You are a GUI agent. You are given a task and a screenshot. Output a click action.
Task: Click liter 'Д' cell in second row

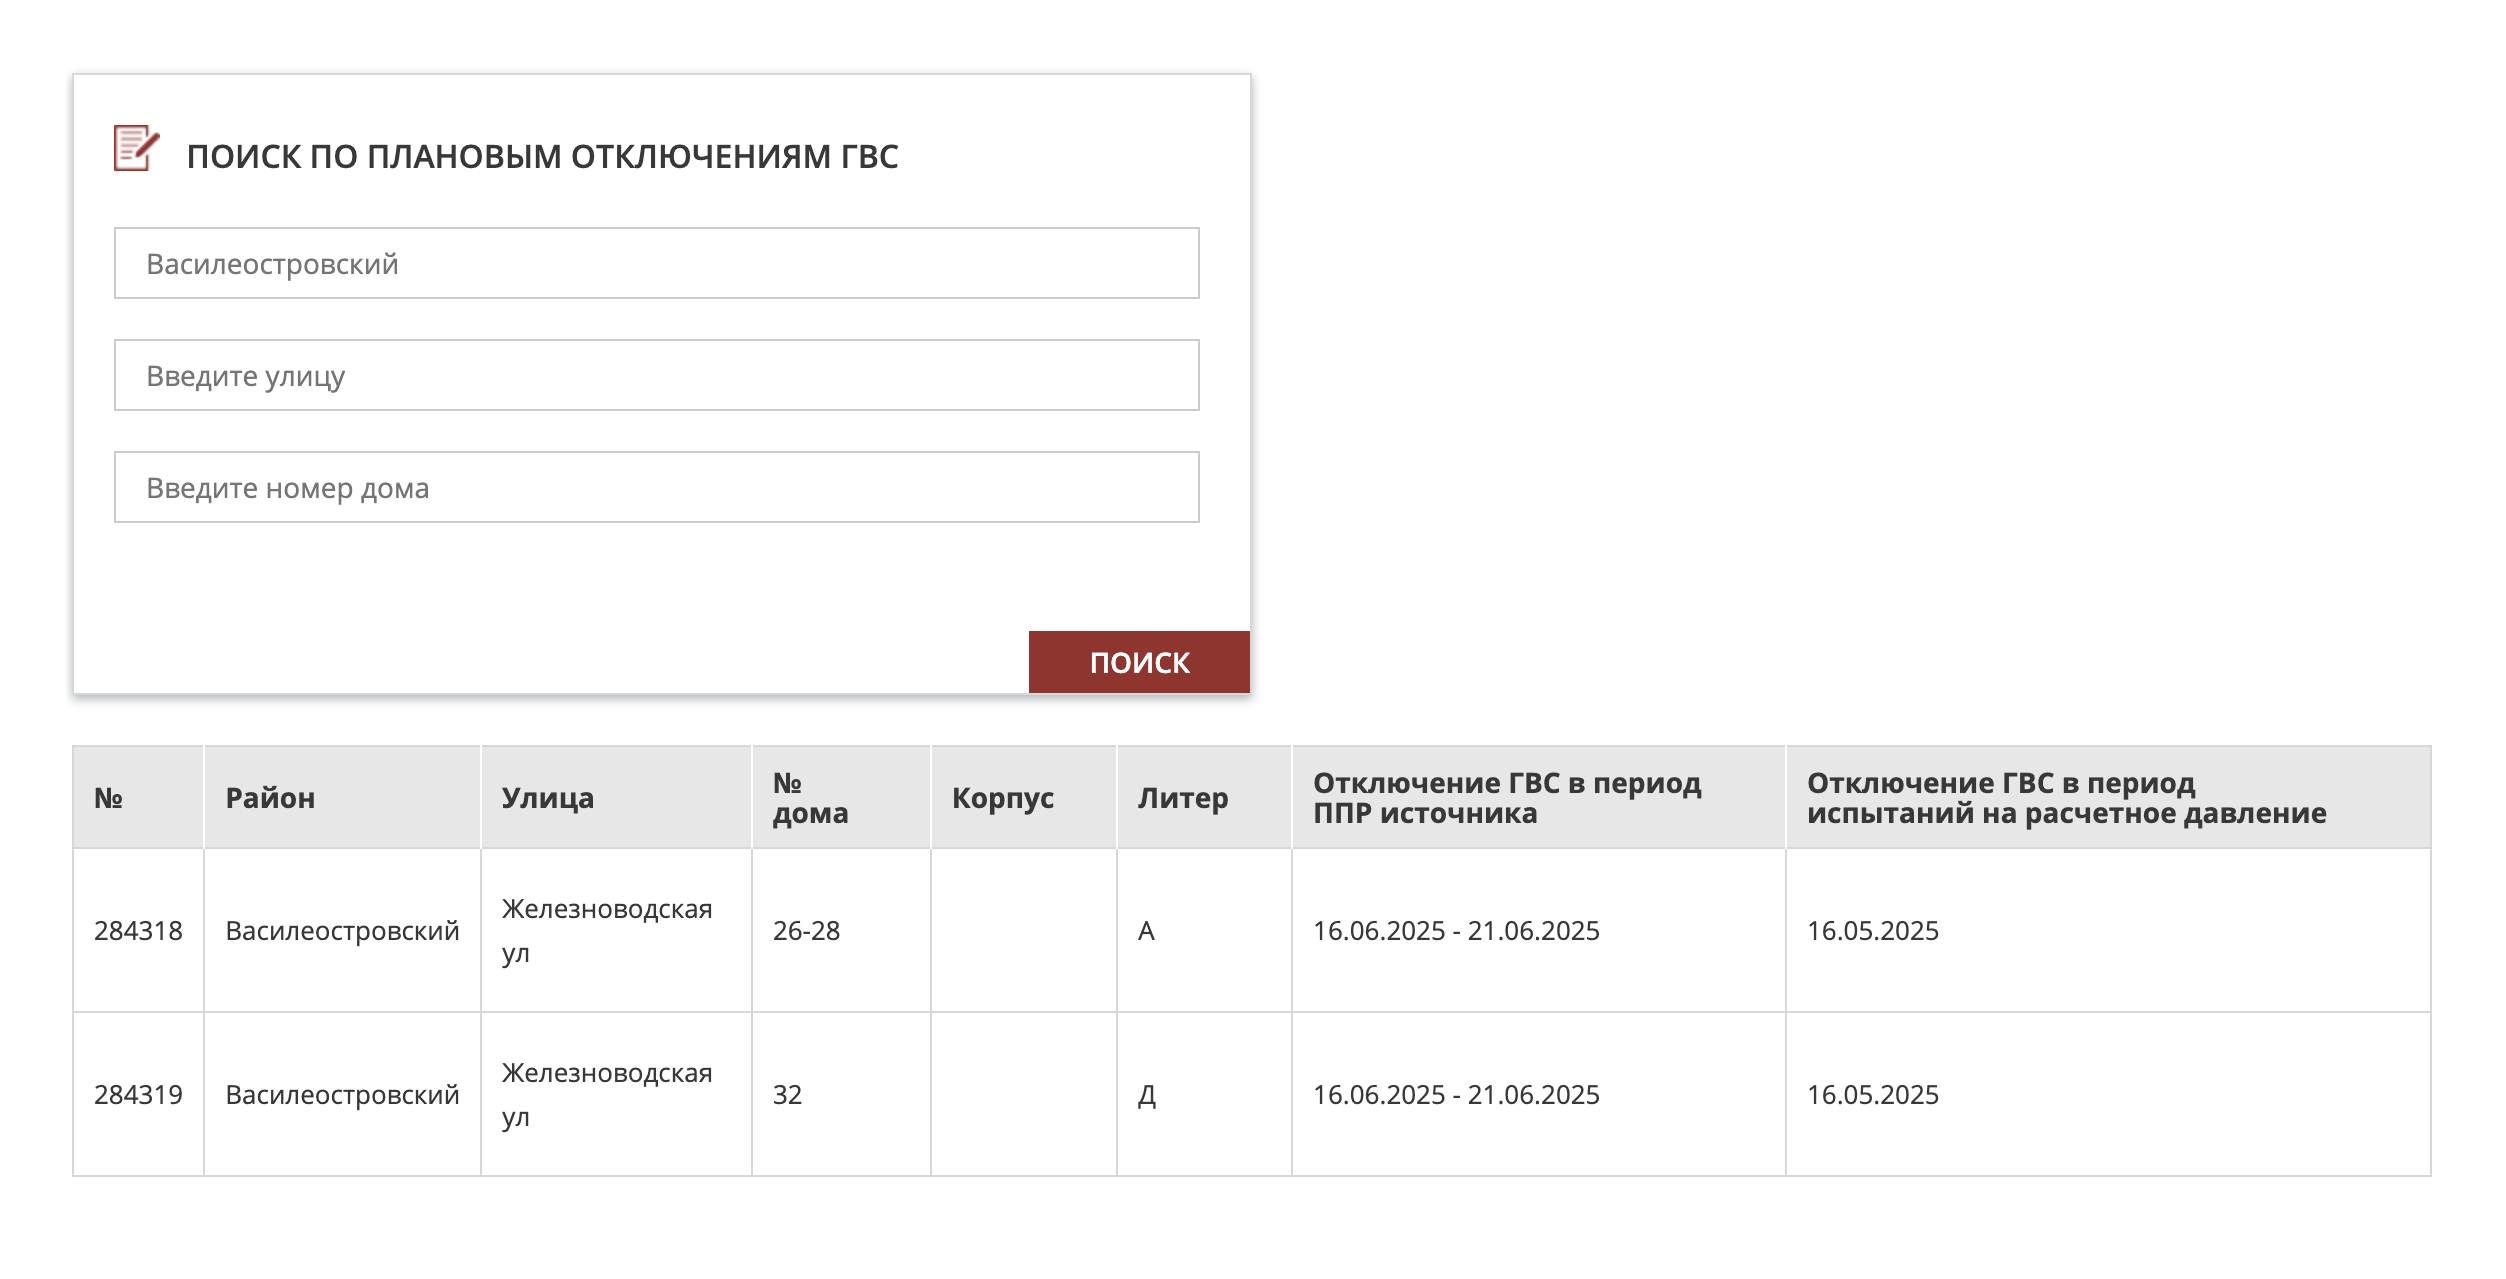click(x=1147, y=1095)
